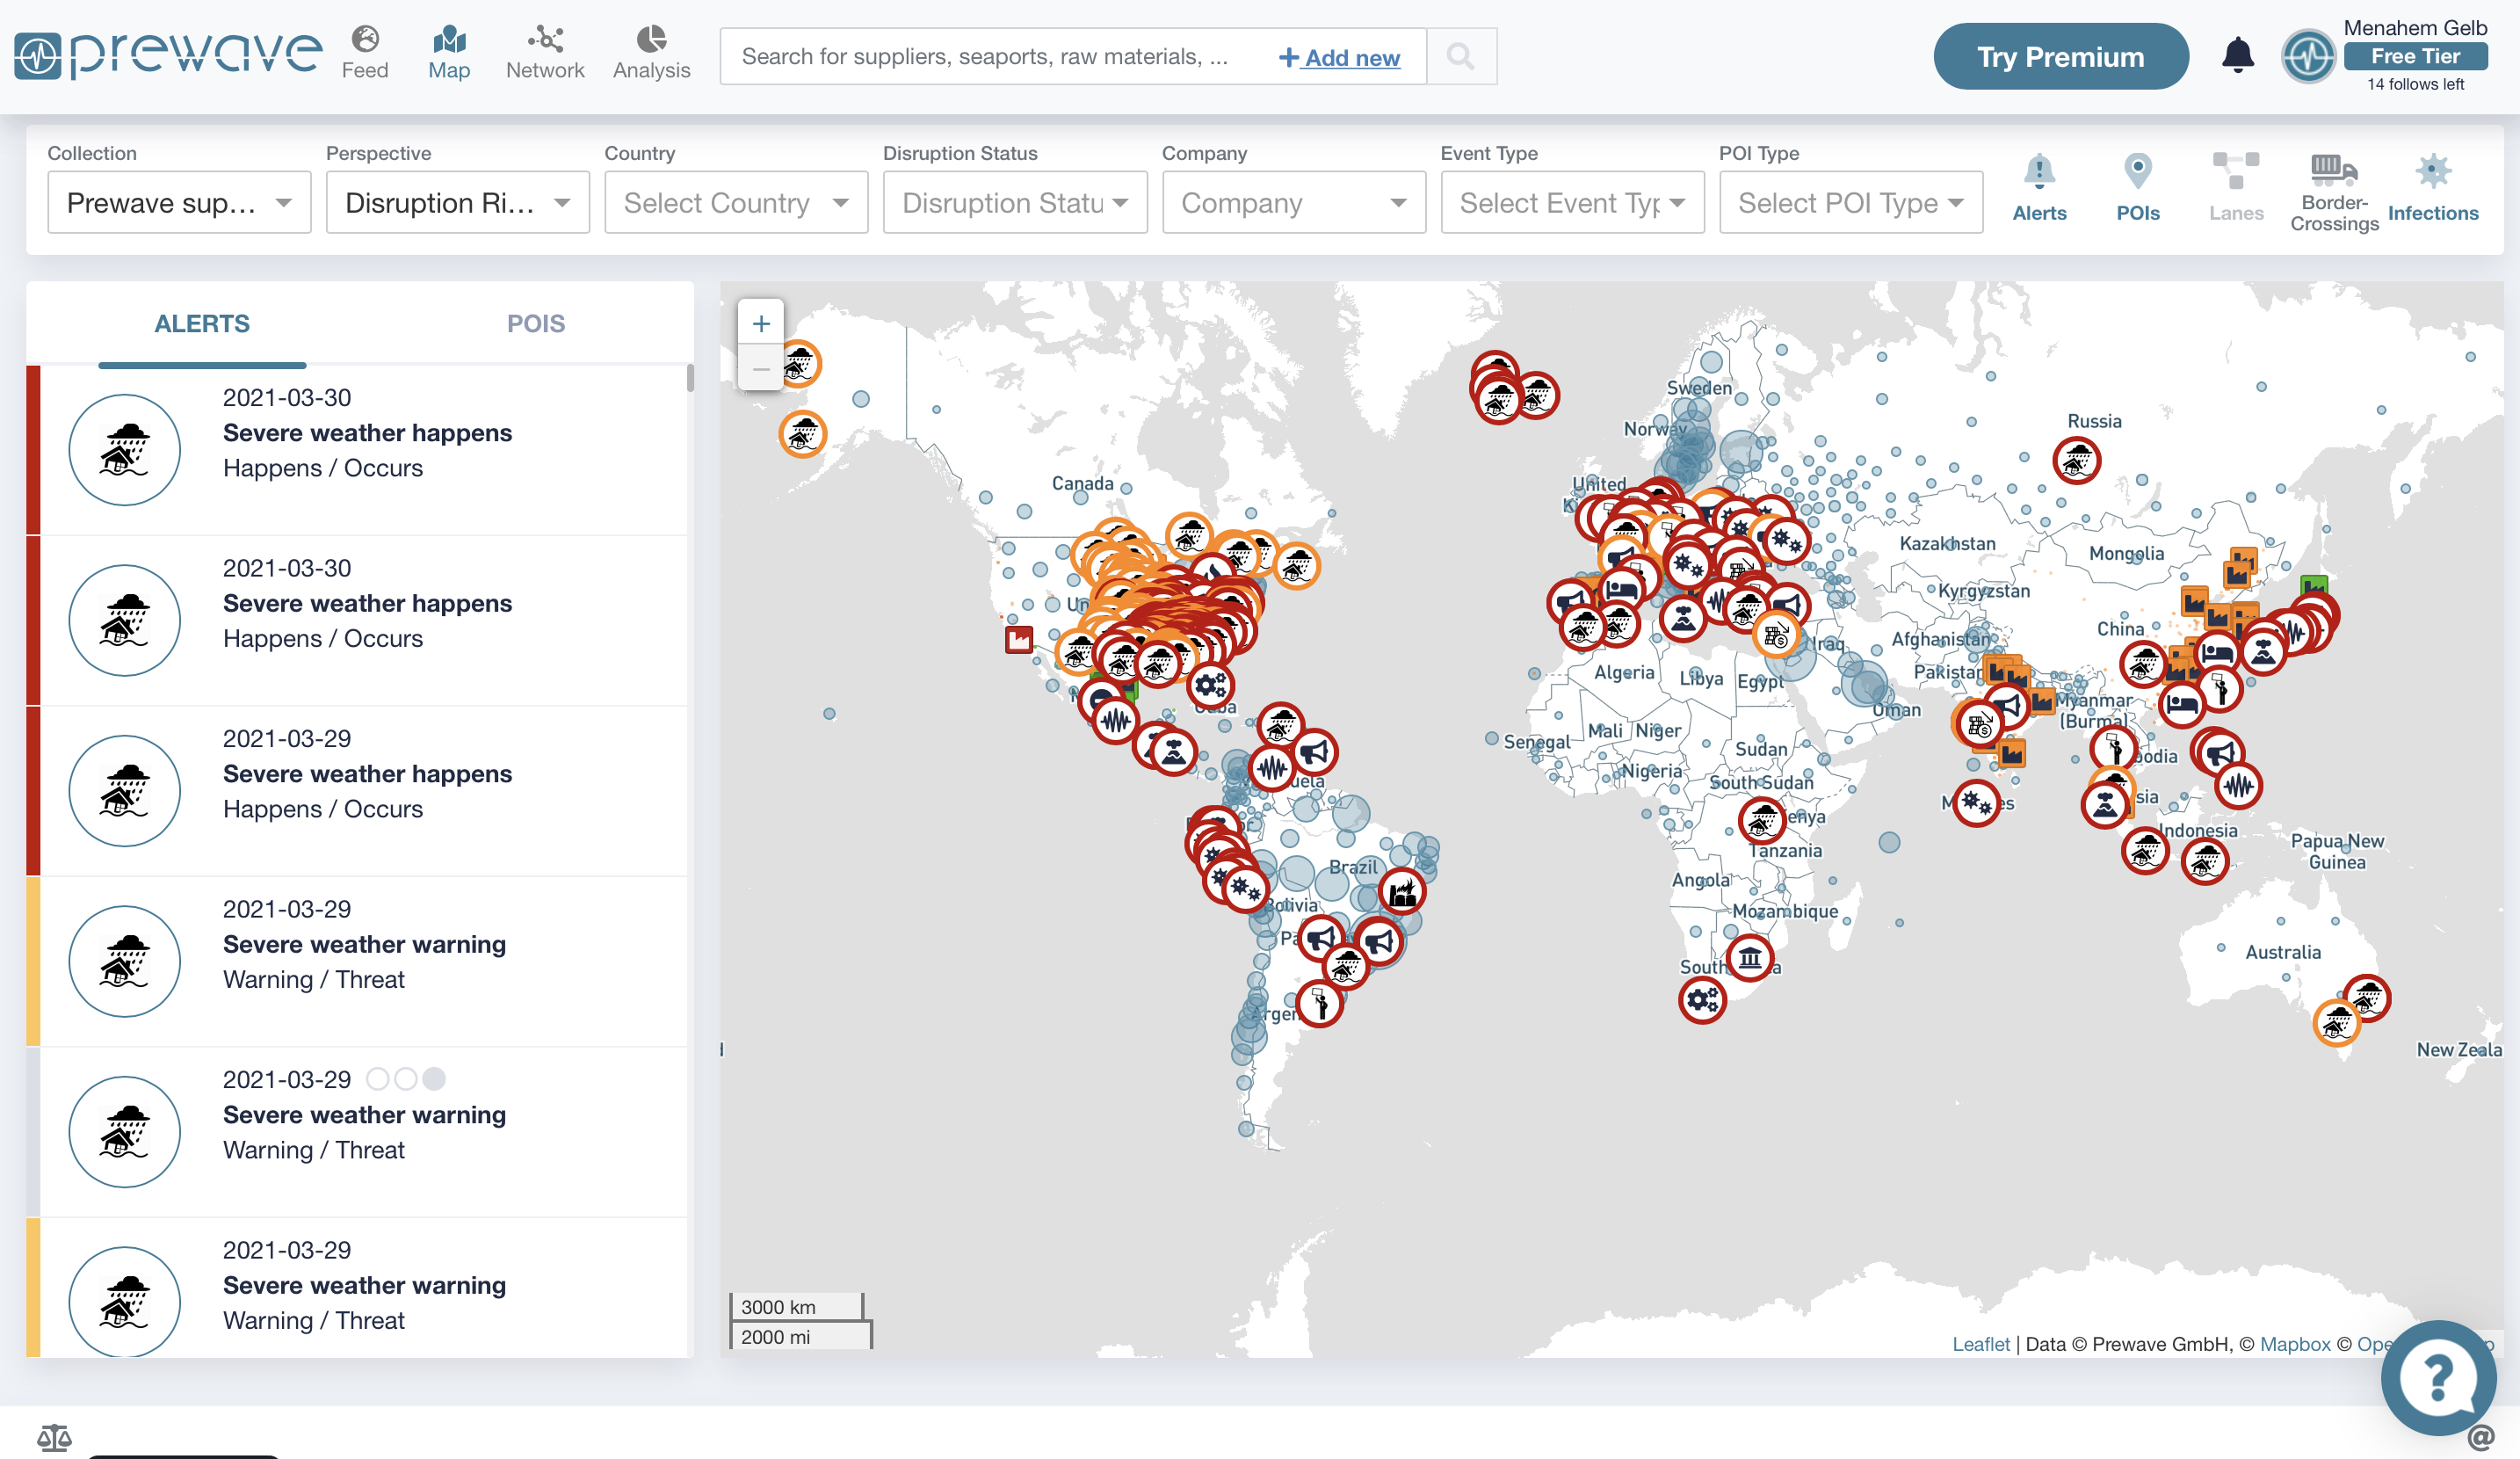
Task: Click the map zoom in button
Action: (x=761, y=324)
